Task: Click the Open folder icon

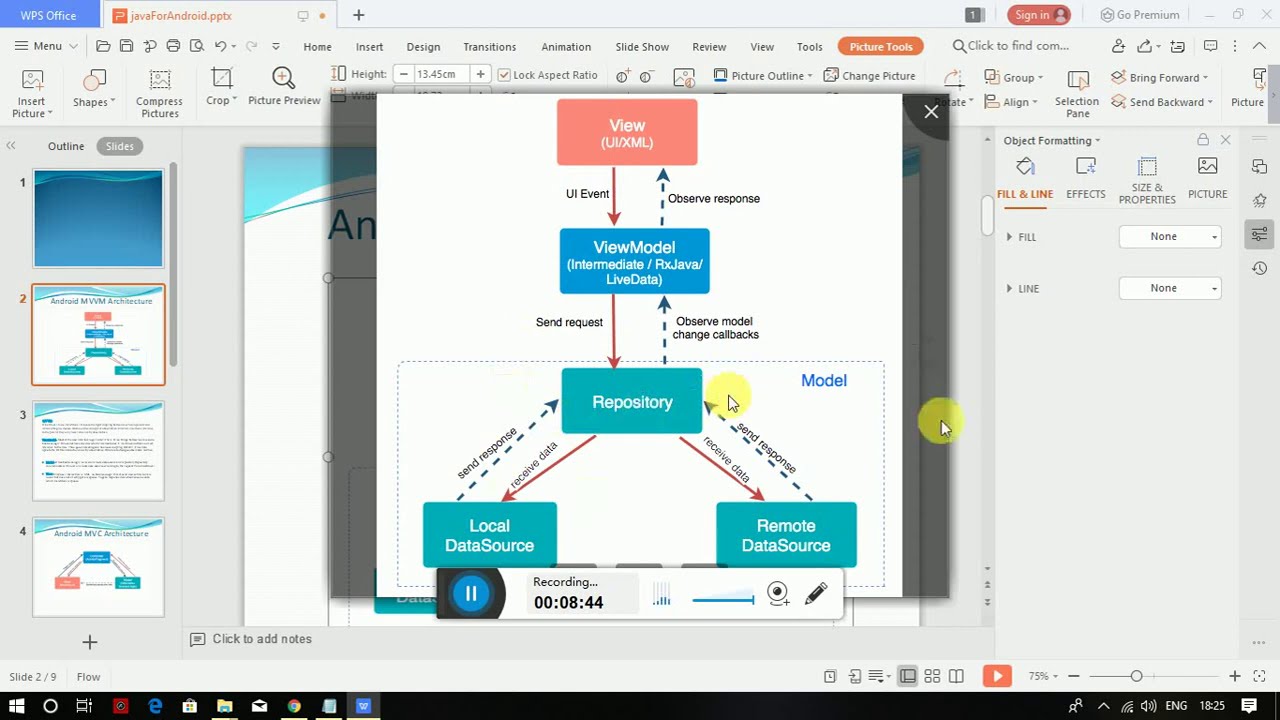Action: [103, 46]
